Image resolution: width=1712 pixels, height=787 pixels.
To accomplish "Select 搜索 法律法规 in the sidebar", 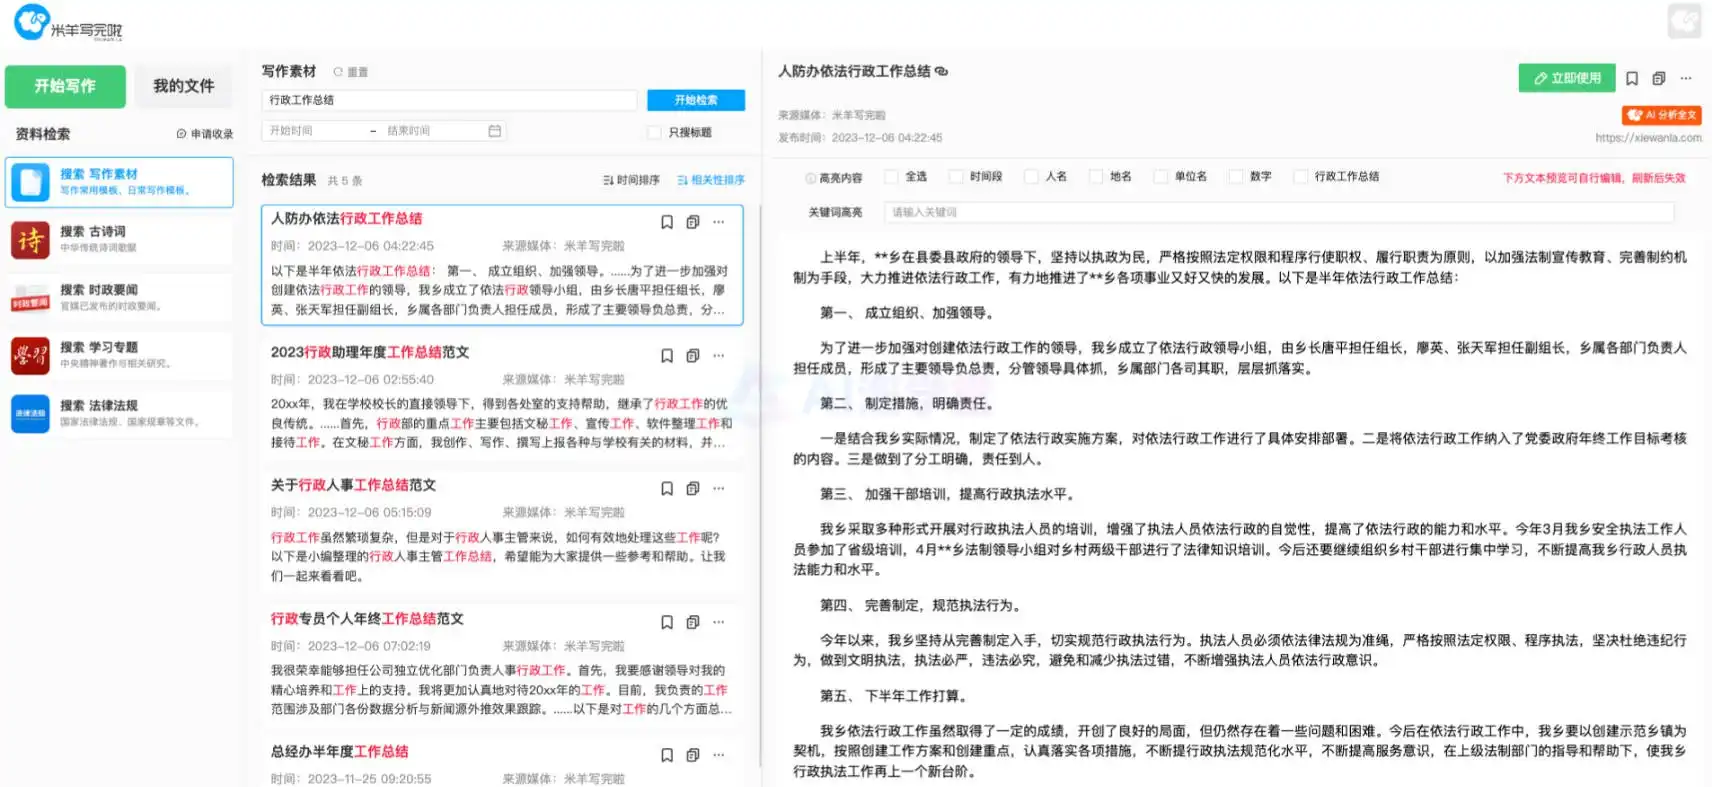I will point(119,413).
